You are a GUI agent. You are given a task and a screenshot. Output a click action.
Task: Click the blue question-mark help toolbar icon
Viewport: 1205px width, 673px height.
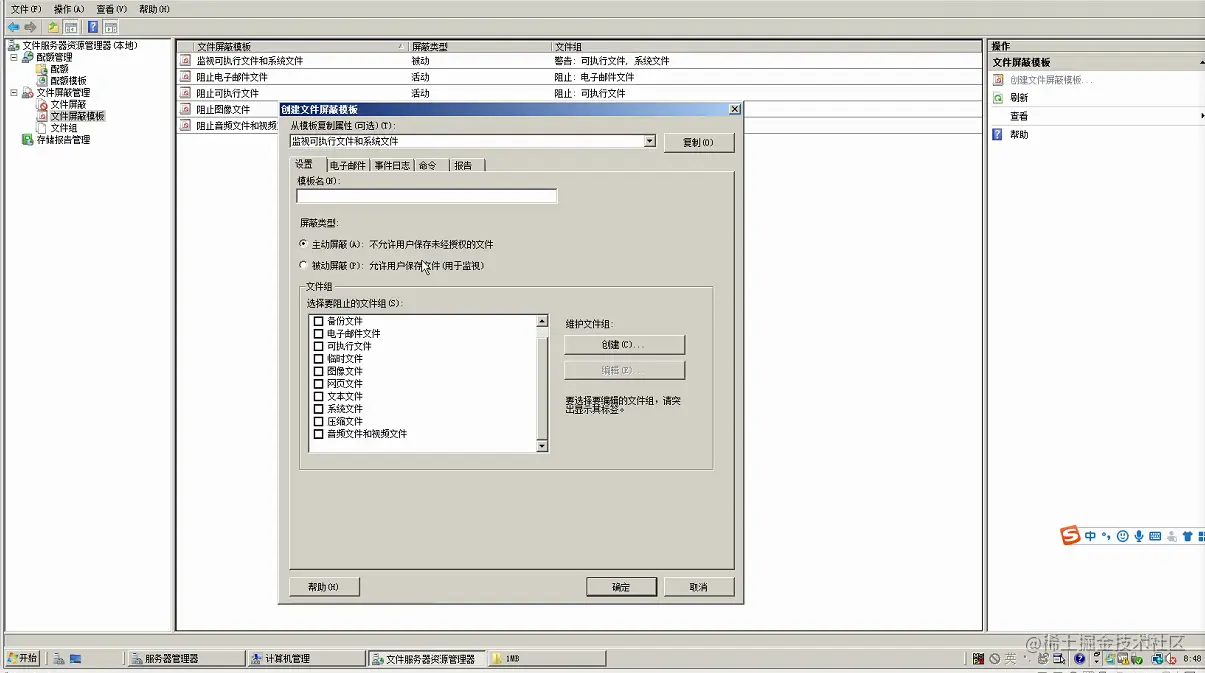point(93,27)
